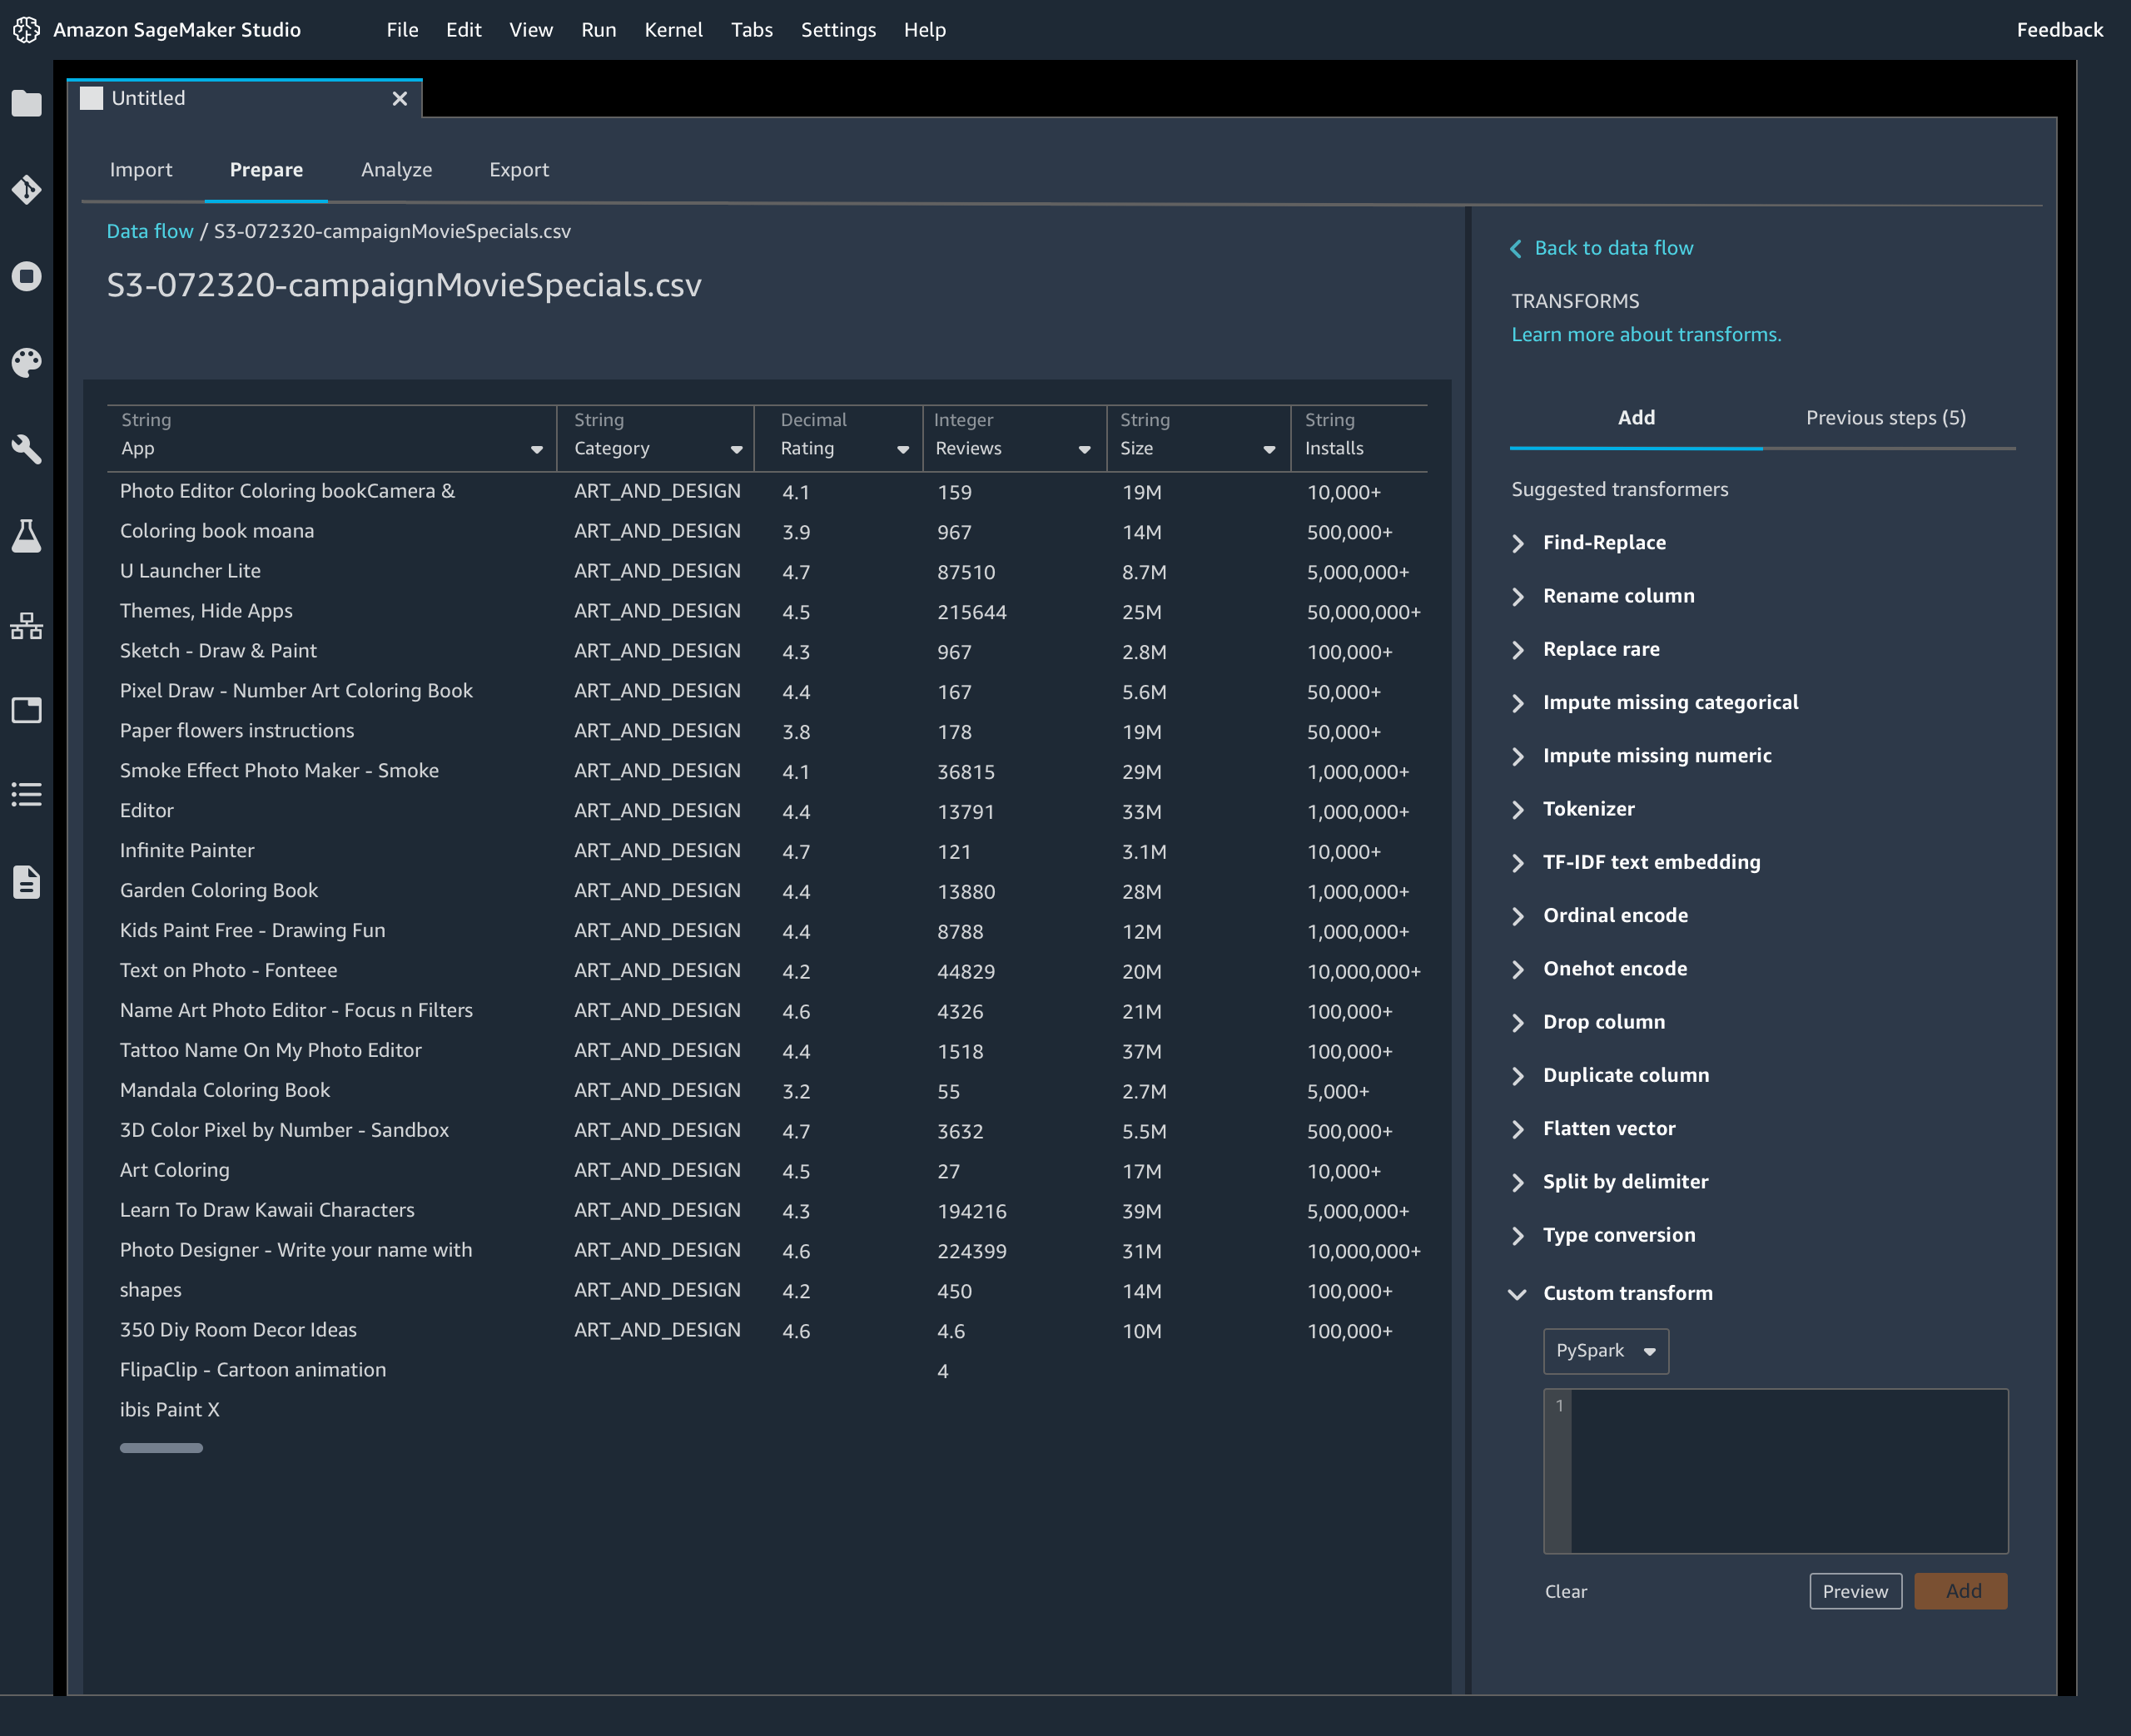The image size is (2131, 1736).
Task: Open the PySpark language dropdown
Action: click(1604, 1351)
